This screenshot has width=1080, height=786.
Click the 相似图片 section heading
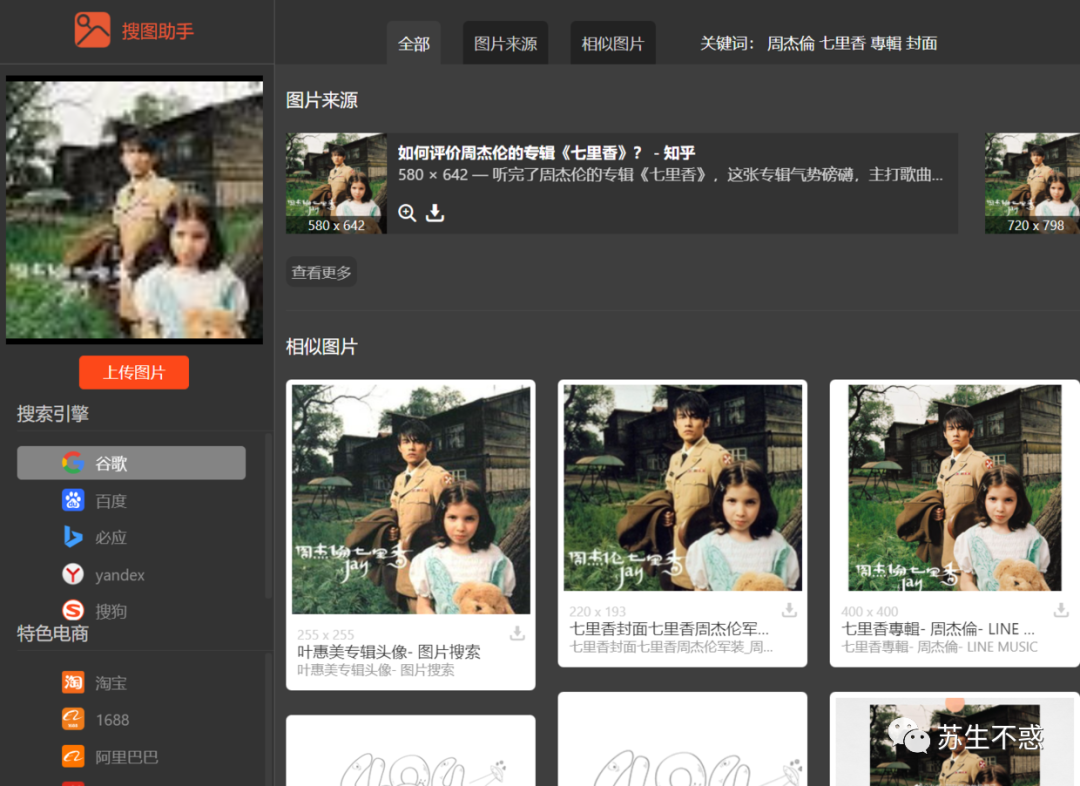pos(322,347)
